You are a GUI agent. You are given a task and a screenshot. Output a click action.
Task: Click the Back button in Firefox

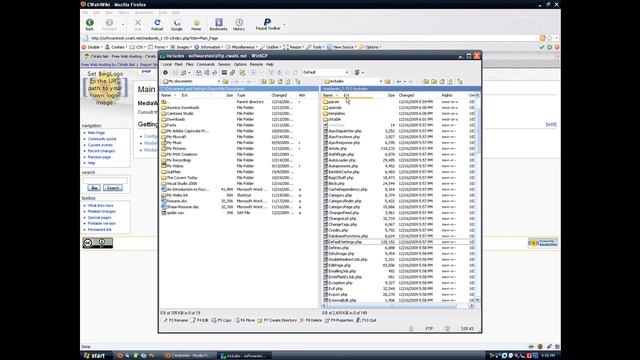click(89, 24)
